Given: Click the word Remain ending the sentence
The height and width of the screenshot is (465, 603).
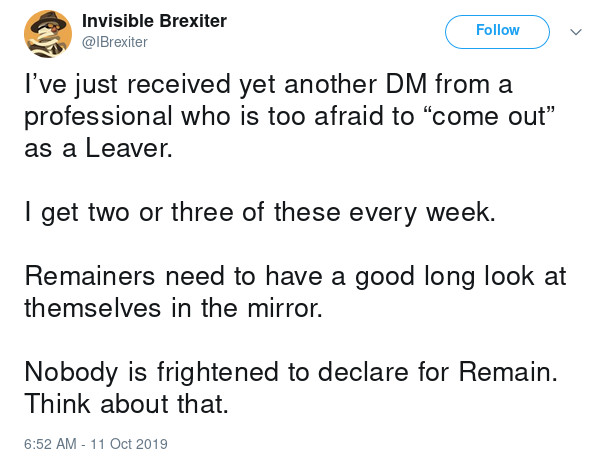Looking at the screenshot, I should [x=508, y=372].
